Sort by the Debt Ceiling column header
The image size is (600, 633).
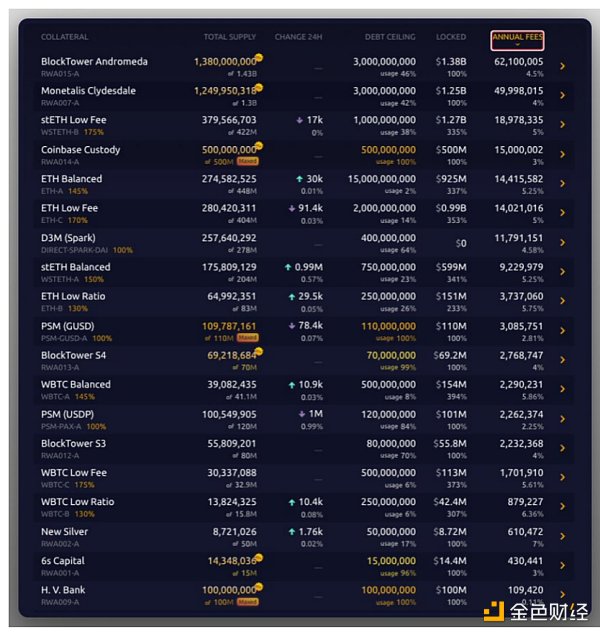[388, 37]
